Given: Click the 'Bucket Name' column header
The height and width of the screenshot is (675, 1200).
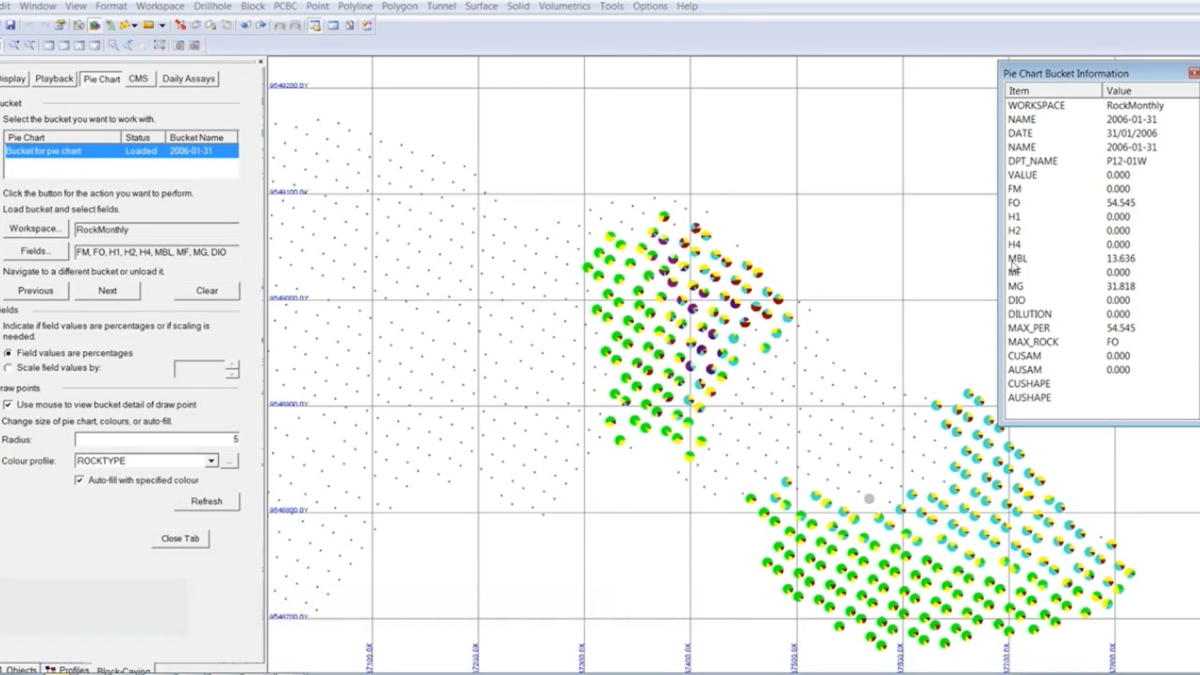Looking at the screenshot, I should (x=203, y=137).
